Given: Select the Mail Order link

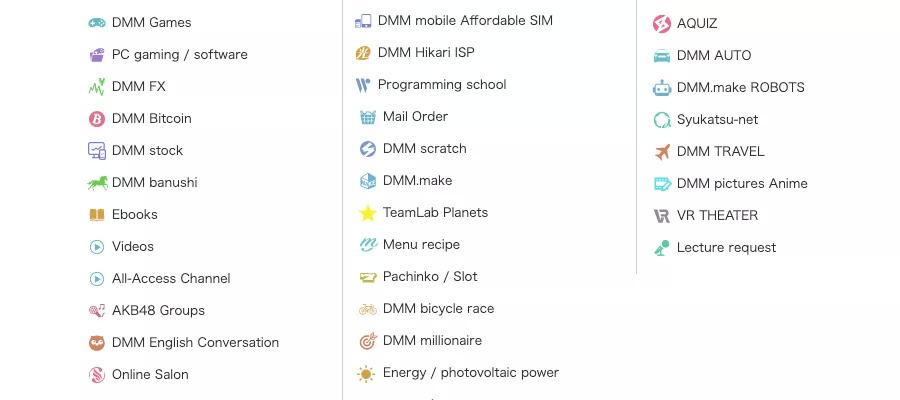Looking at the screenshot, I should point(415,116).
